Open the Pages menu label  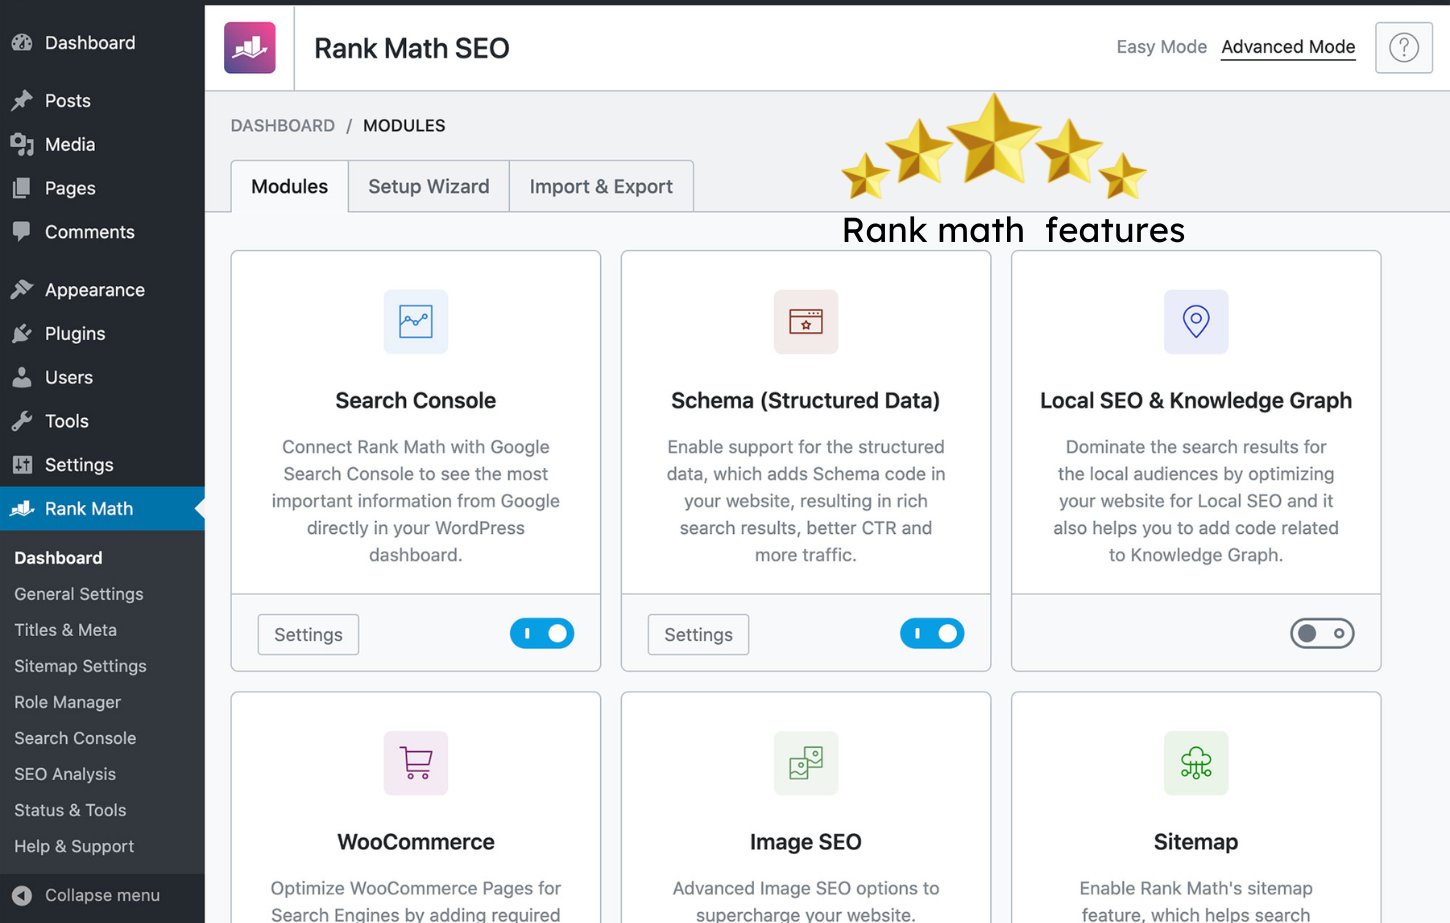click(70, 188)
